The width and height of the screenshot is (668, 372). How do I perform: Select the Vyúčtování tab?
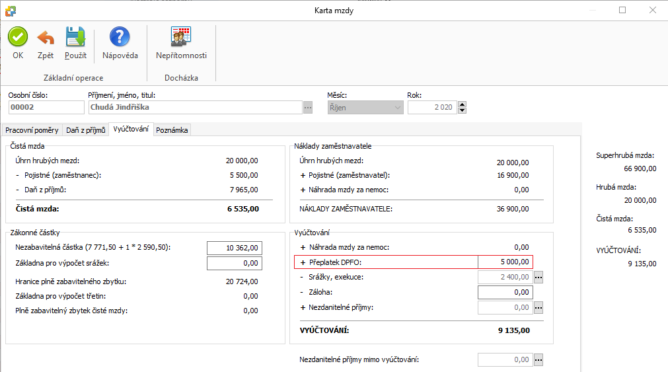(x=131, y=129)
